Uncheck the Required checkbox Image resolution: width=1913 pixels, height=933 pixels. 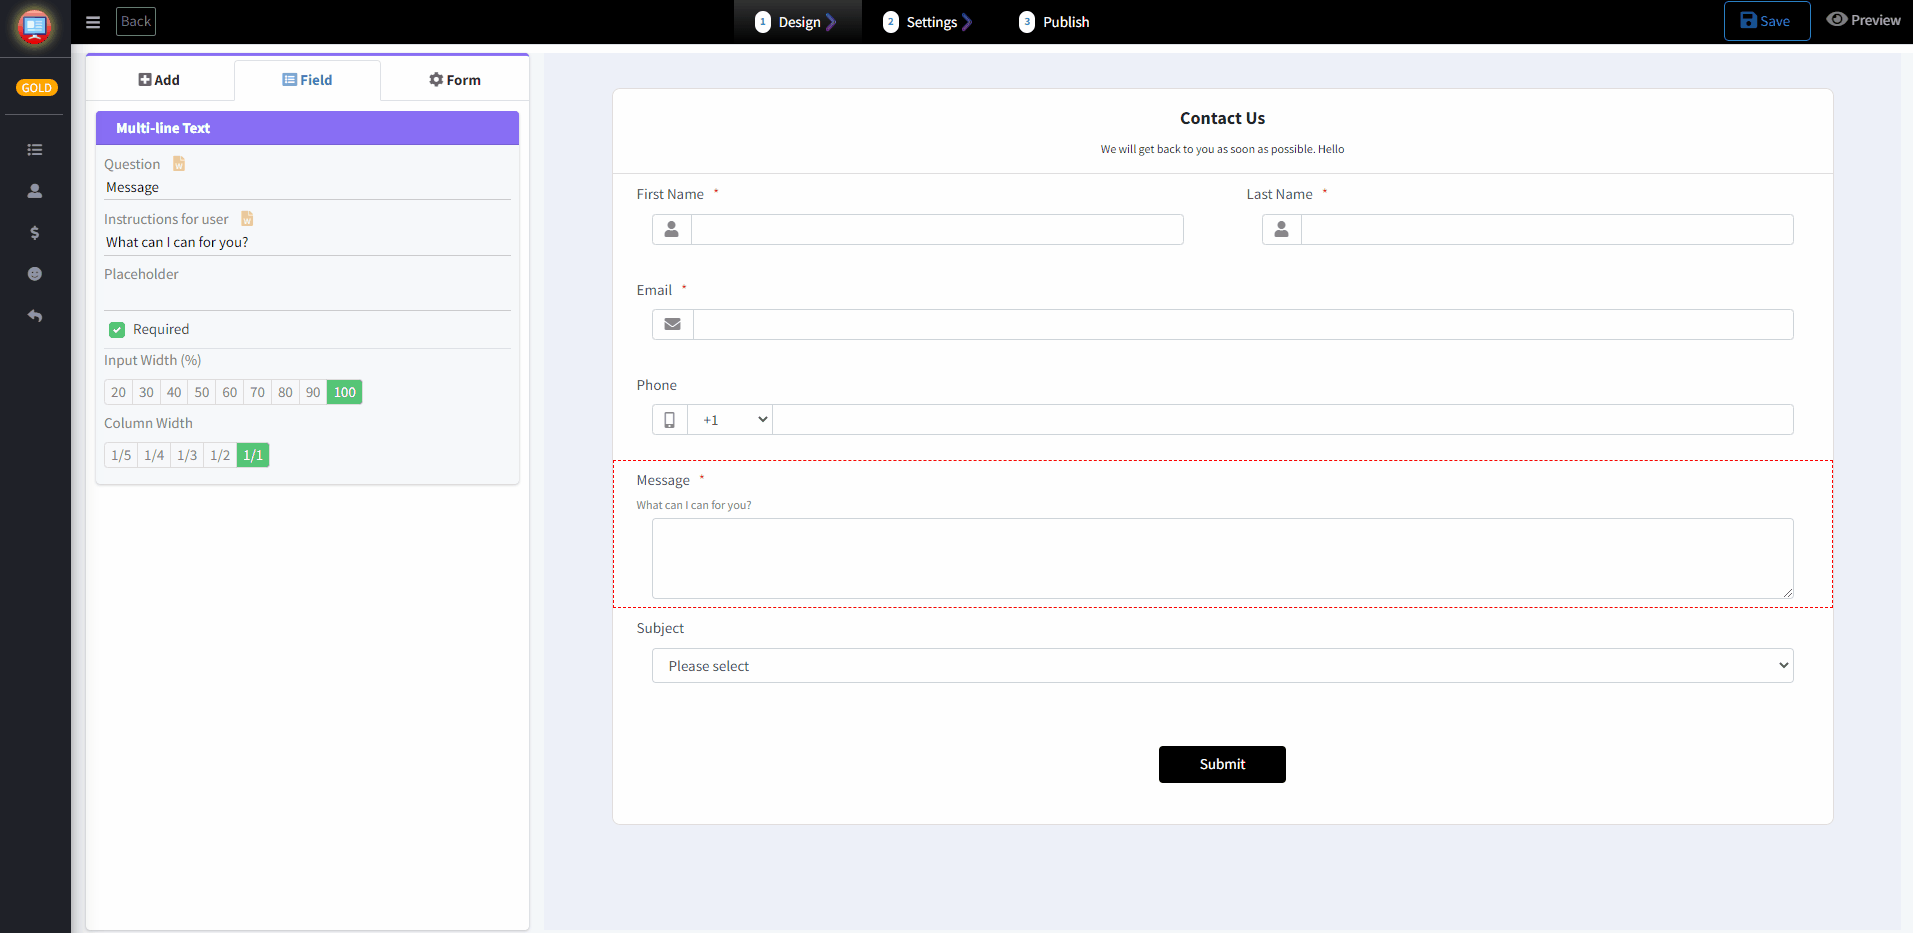pos(117,329)
